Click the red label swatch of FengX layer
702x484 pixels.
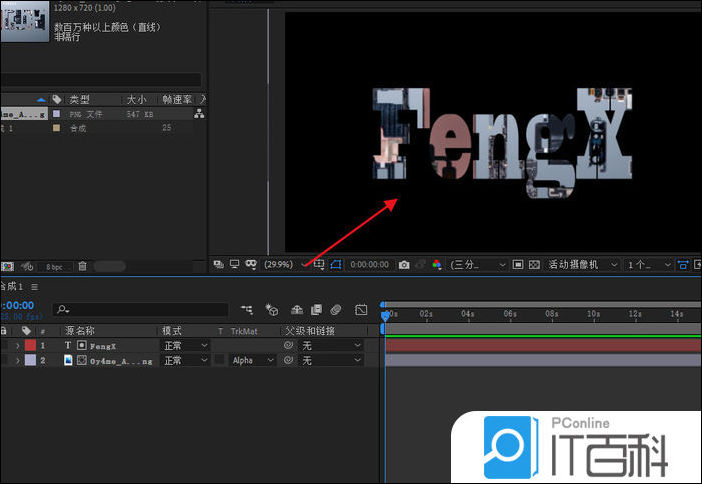(30, 345)
